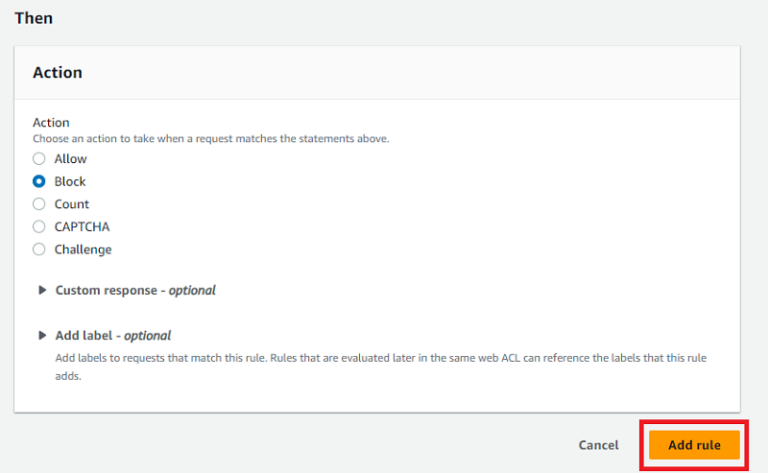Click the bold Action panel header
This screenshot has width=768, height=473.
click(57, 73)
